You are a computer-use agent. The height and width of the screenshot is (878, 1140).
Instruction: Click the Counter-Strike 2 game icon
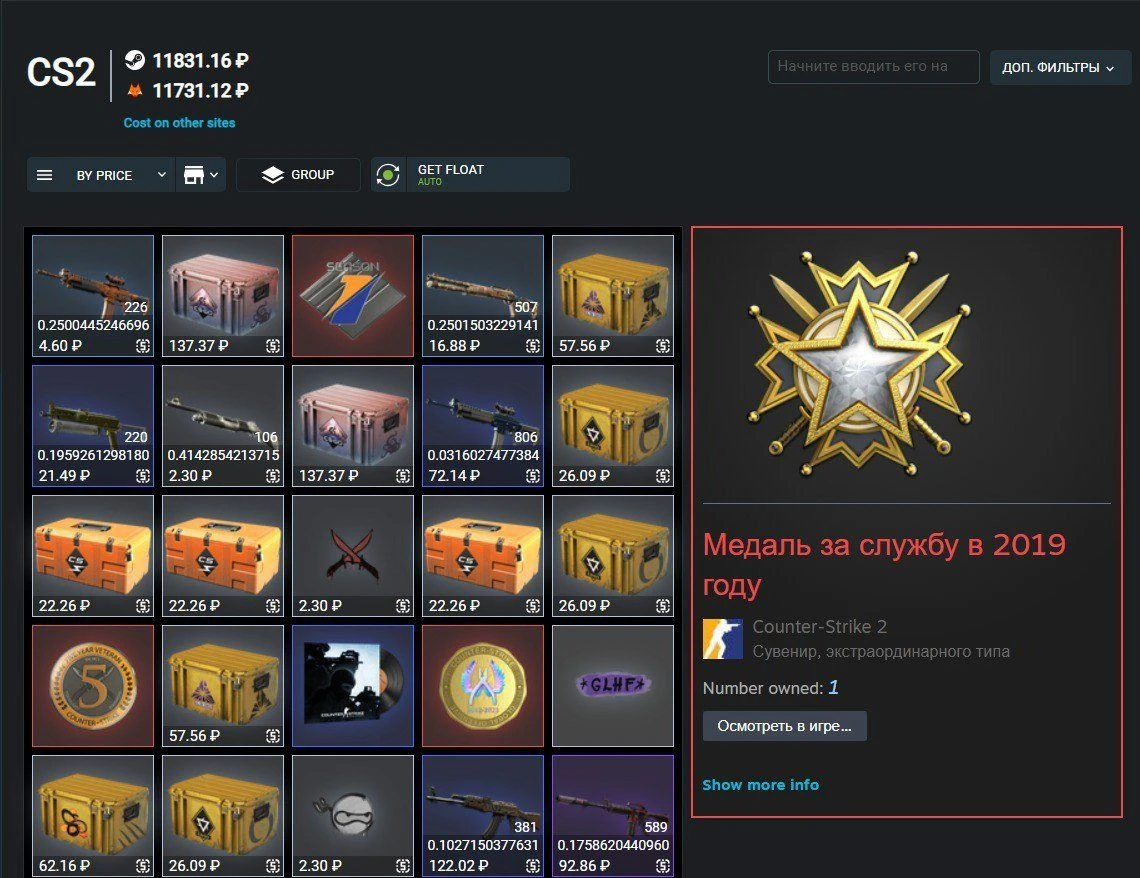pos(723,639)
